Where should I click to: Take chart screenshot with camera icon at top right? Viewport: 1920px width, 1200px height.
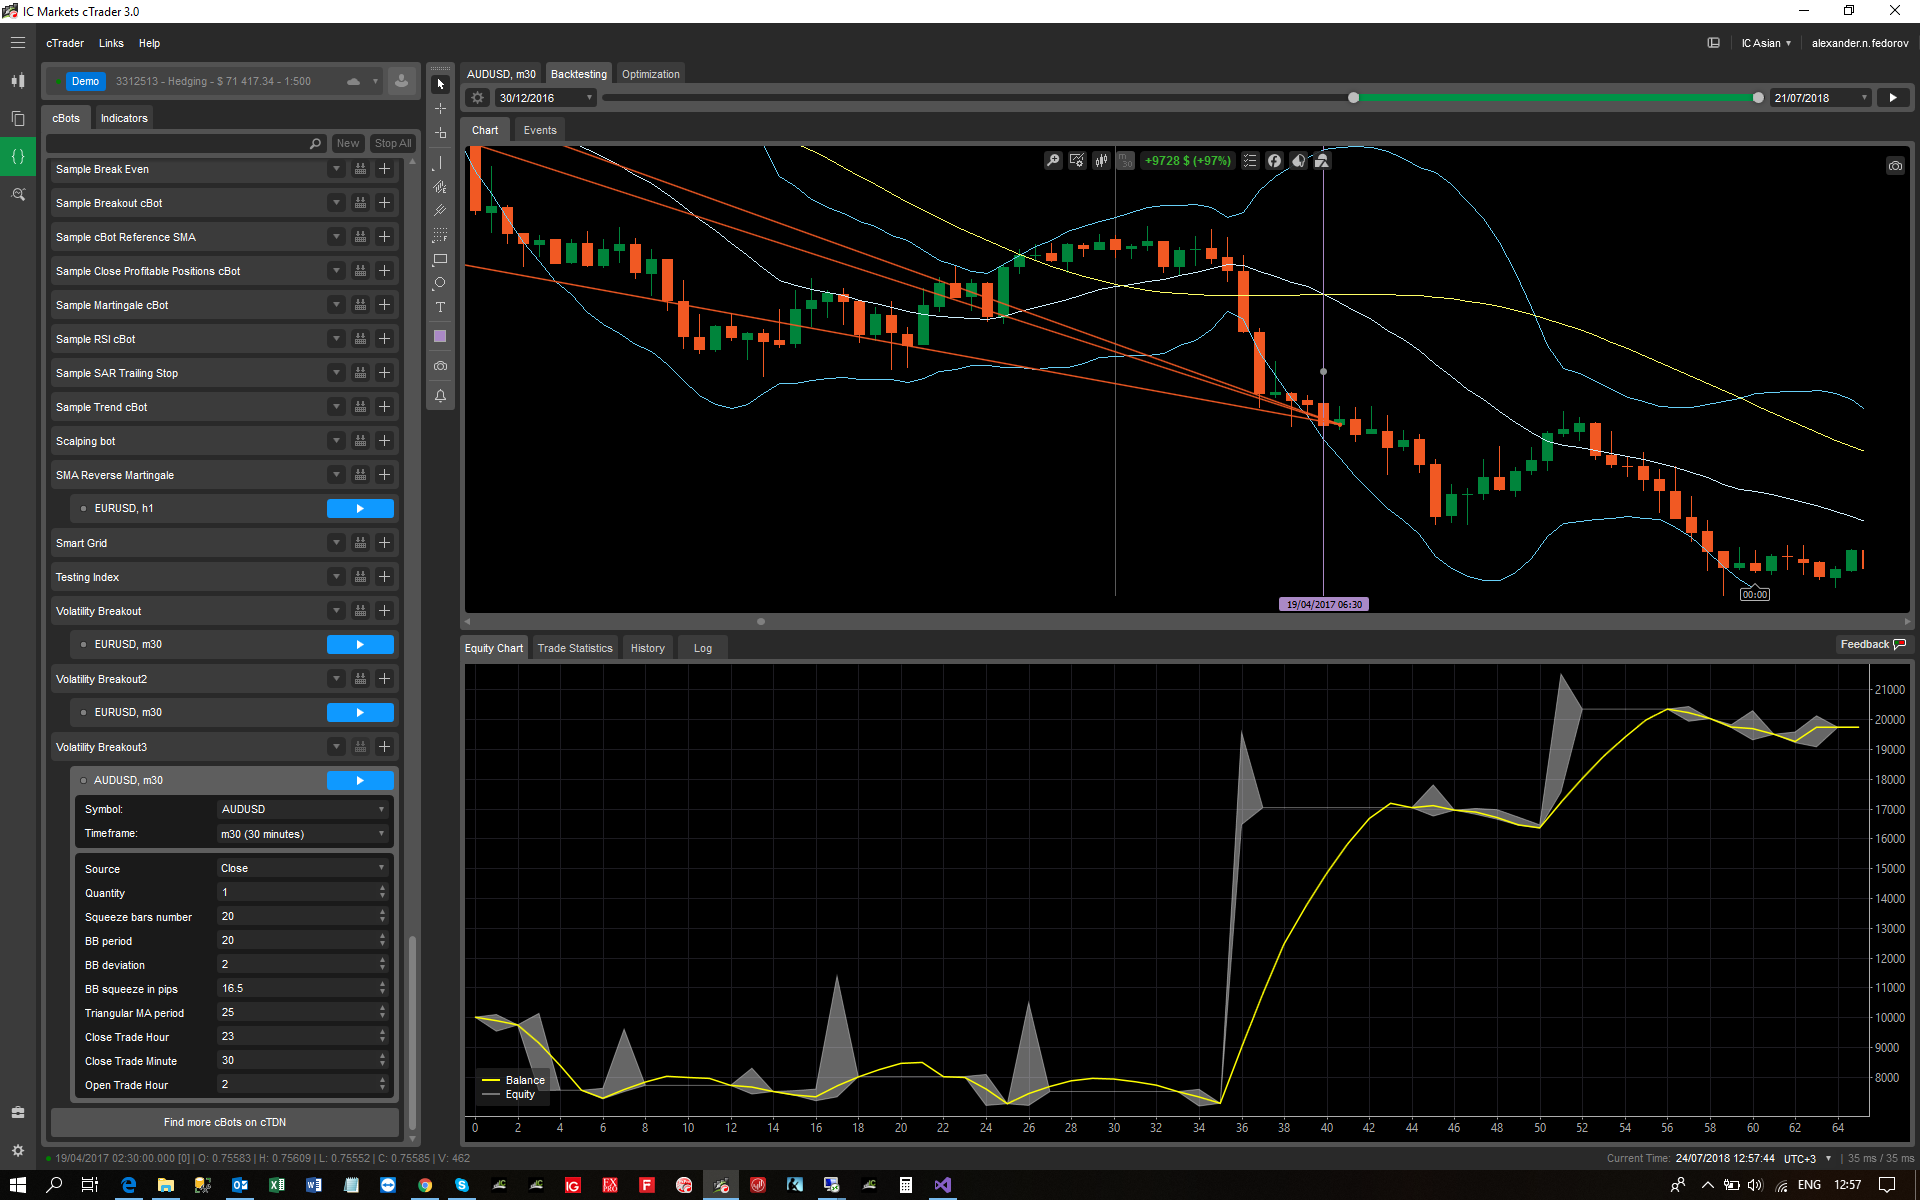point(1895,166)
